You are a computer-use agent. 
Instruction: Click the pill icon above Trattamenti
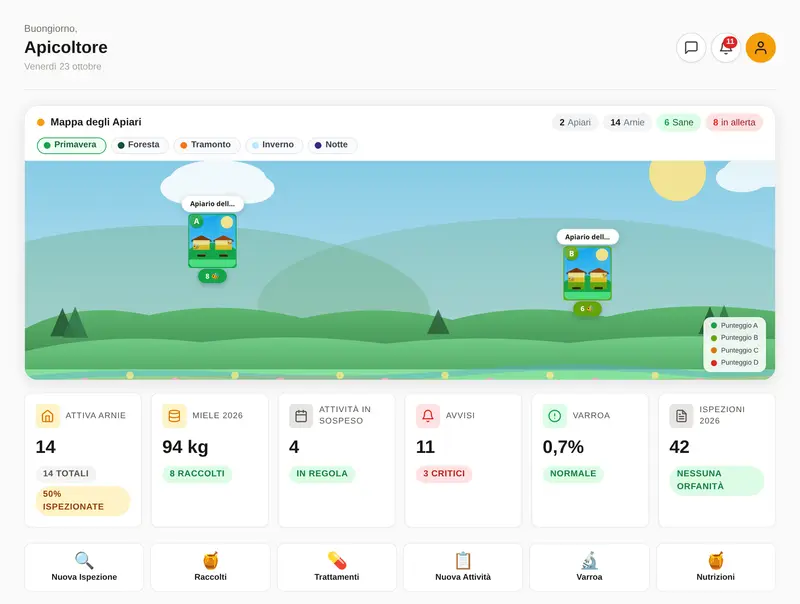click(x=337, y=560)
